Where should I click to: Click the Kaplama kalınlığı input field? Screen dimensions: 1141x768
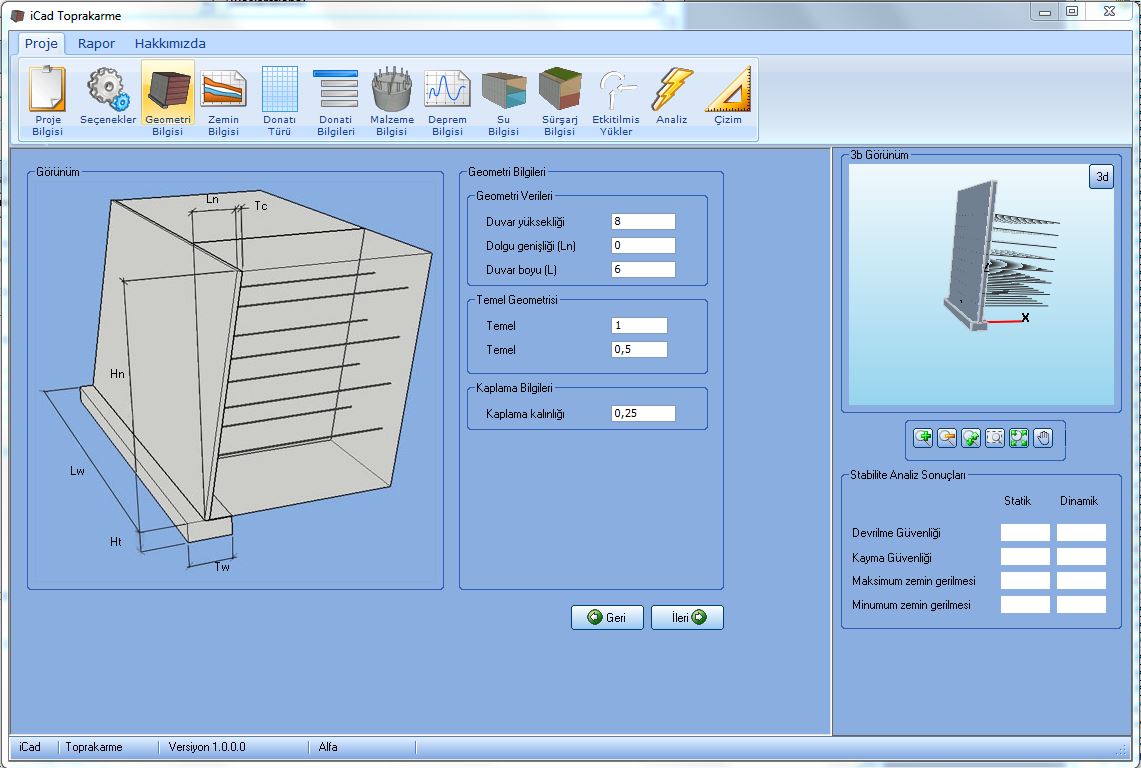(643, 413)
